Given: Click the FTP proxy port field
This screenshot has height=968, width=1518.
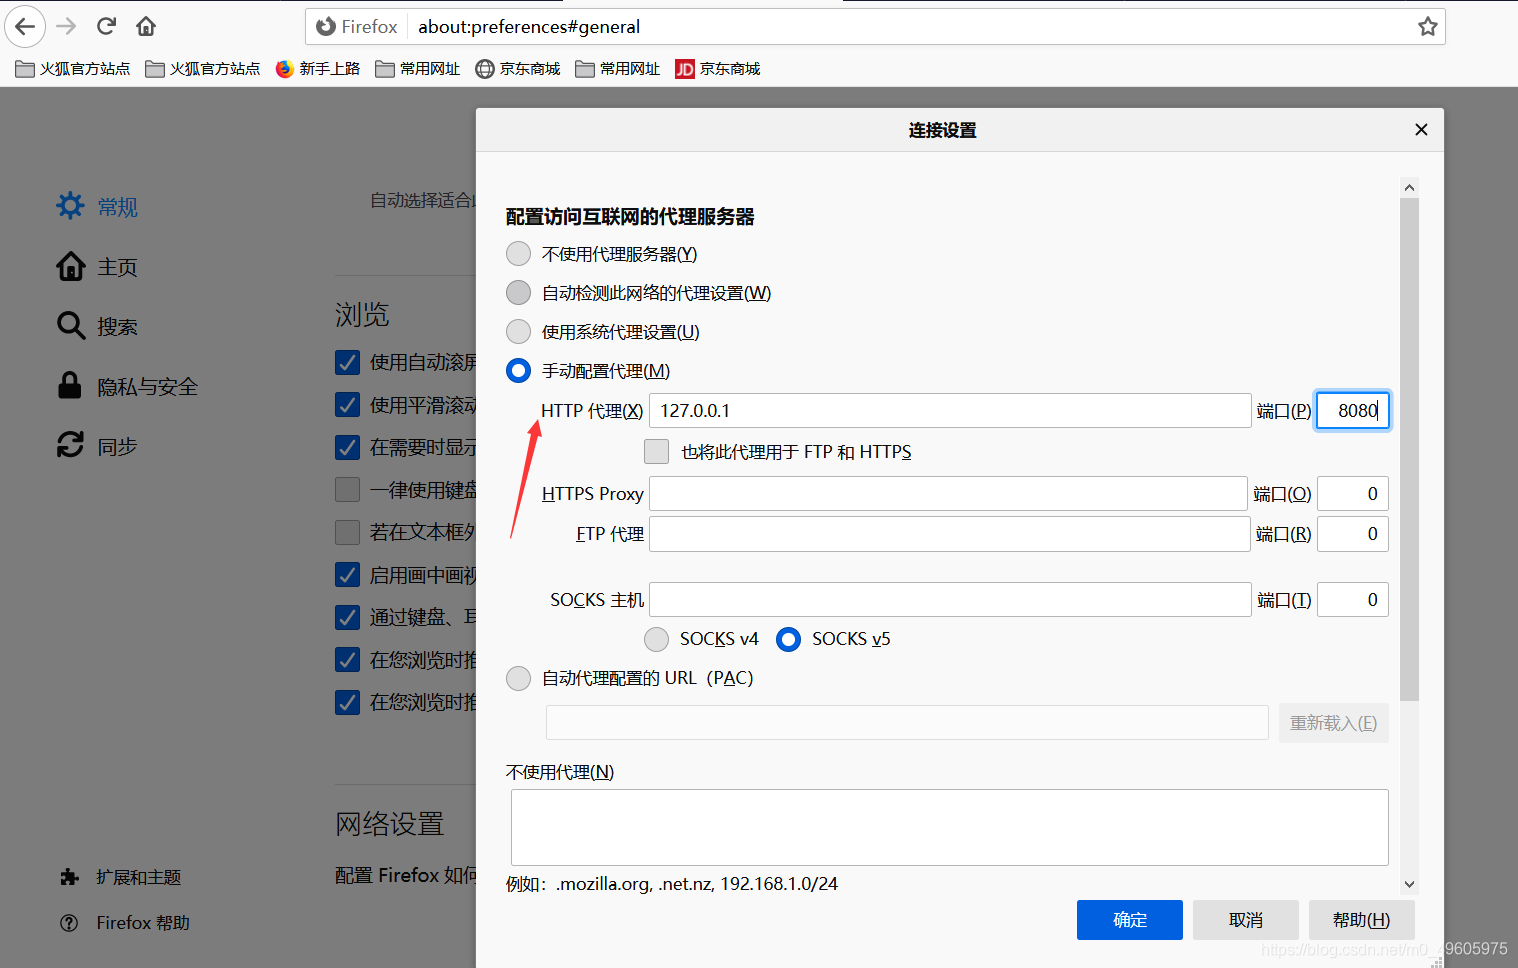Looking at the screenshot, I should point(1353,534).
